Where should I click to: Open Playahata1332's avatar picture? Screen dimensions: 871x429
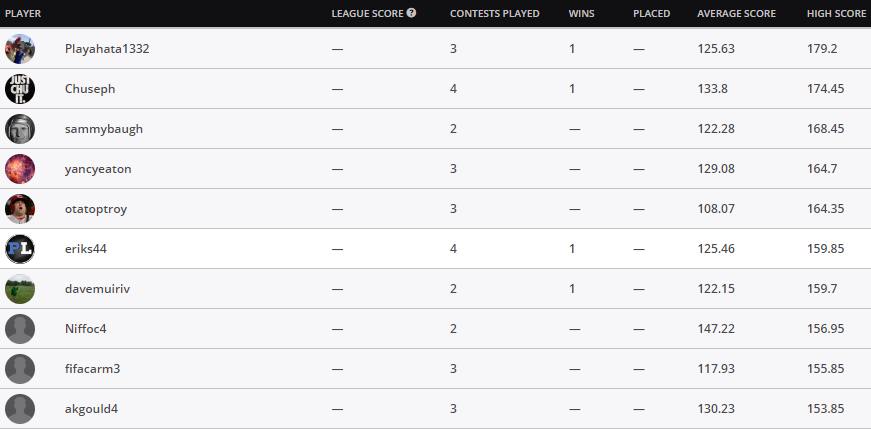pyautogui.click(x=20, y=49)
